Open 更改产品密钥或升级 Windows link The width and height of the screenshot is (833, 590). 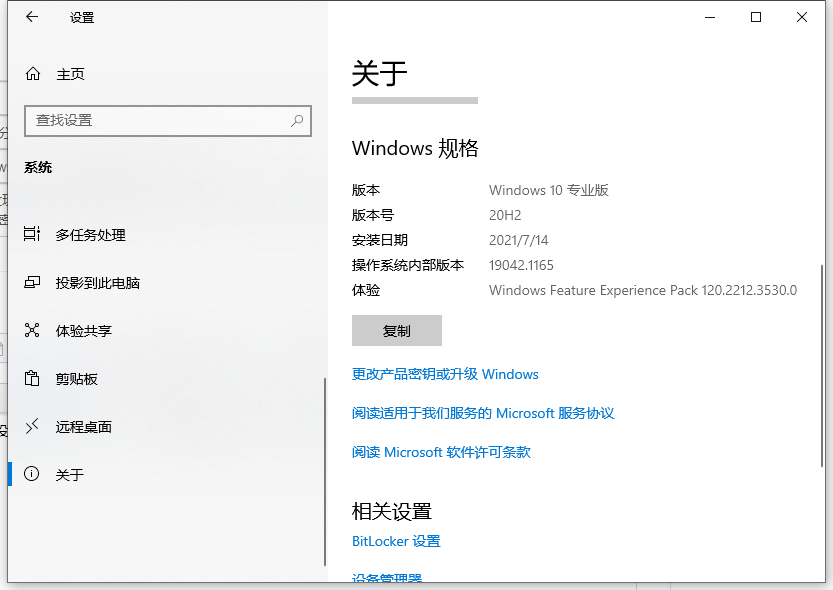(x=444, y=374)
